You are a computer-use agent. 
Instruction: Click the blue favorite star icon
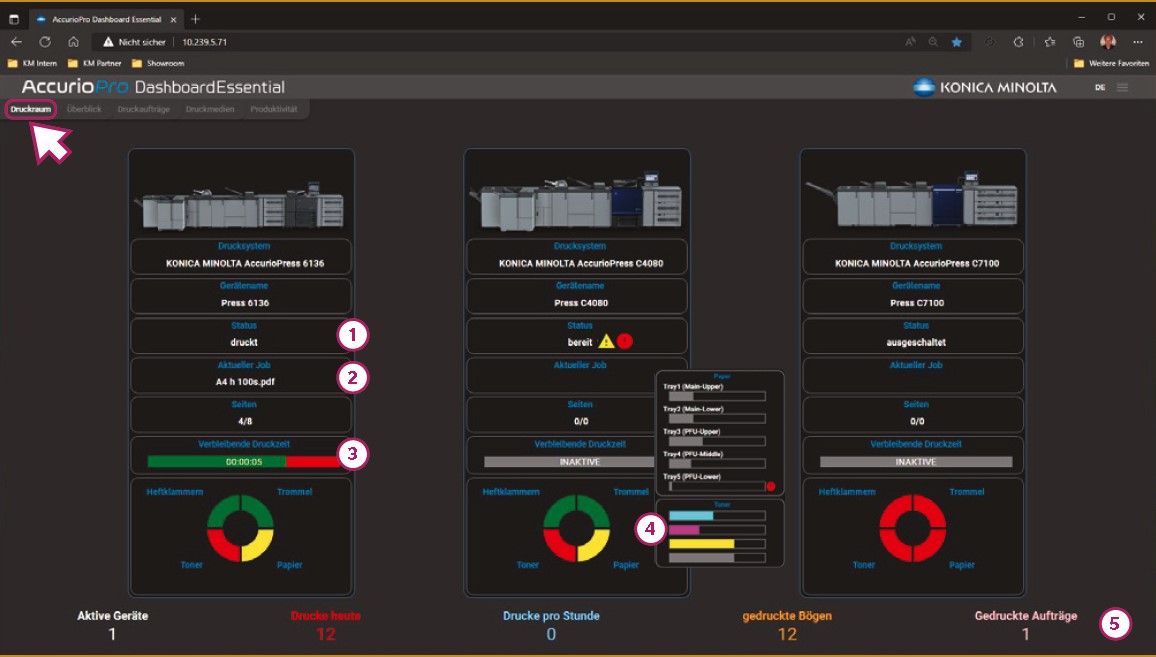[957, 42]
